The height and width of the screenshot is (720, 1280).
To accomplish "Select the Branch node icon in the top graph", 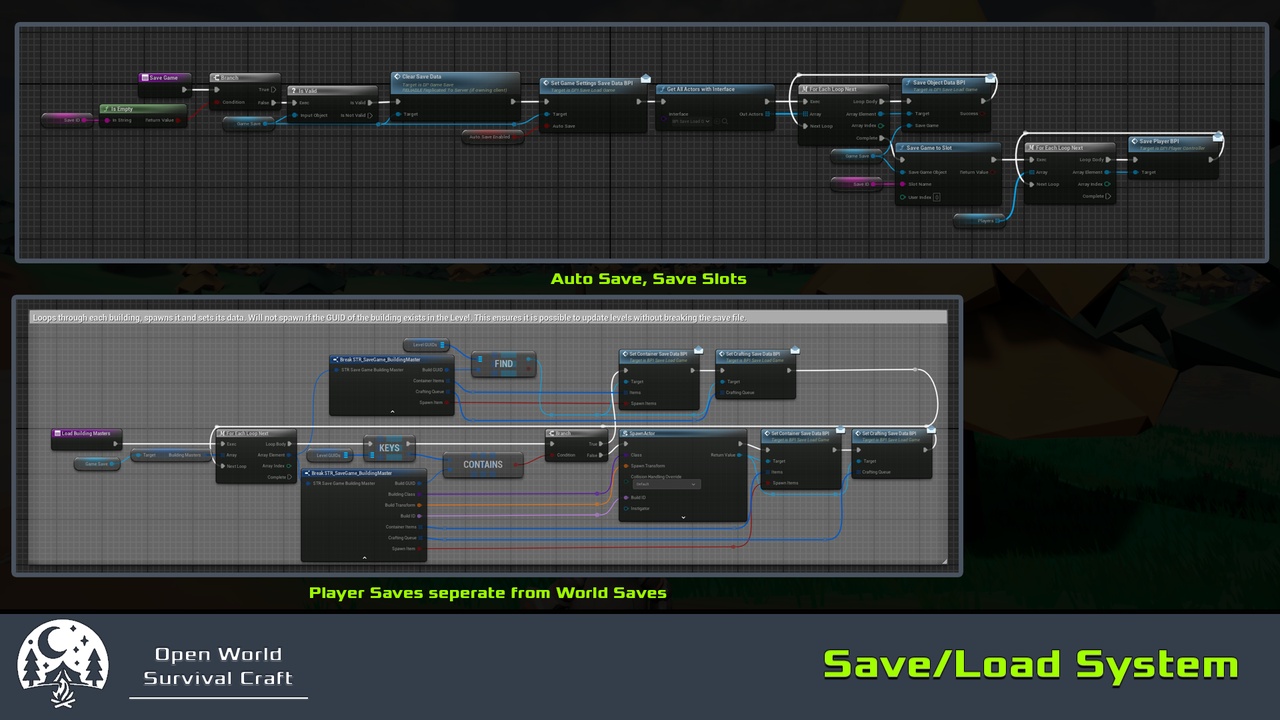I will click(x=217, y=77).
